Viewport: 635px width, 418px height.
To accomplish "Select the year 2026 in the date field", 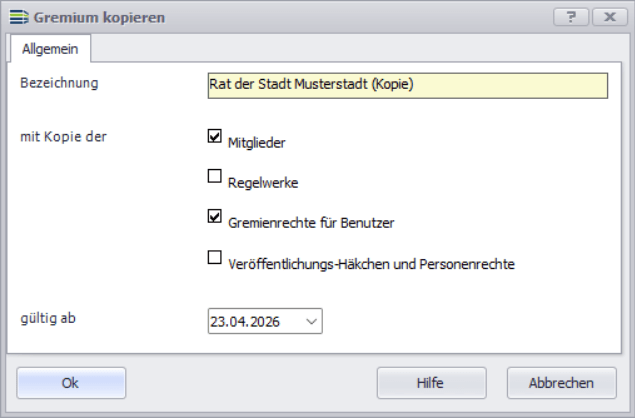I will click(264, 321).
